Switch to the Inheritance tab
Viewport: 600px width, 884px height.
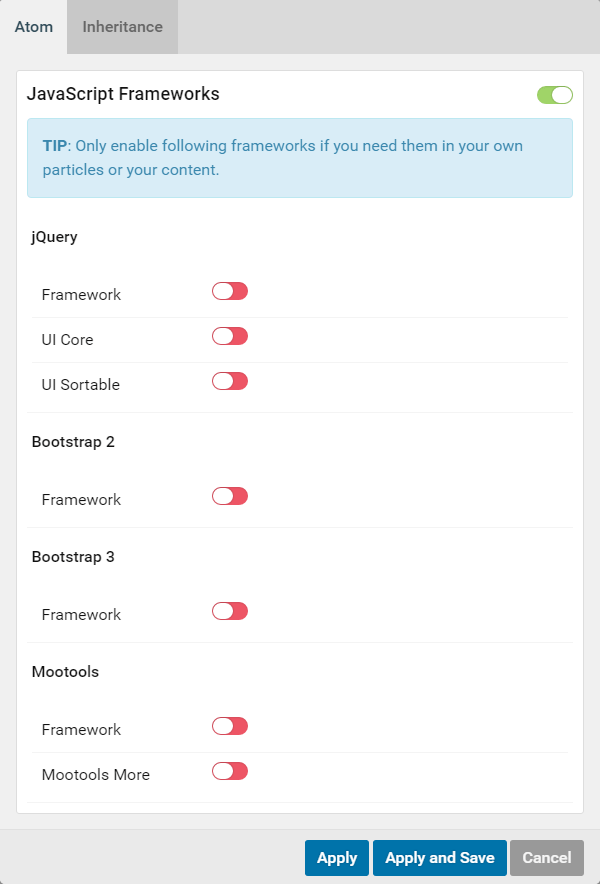tap(121, 27)
